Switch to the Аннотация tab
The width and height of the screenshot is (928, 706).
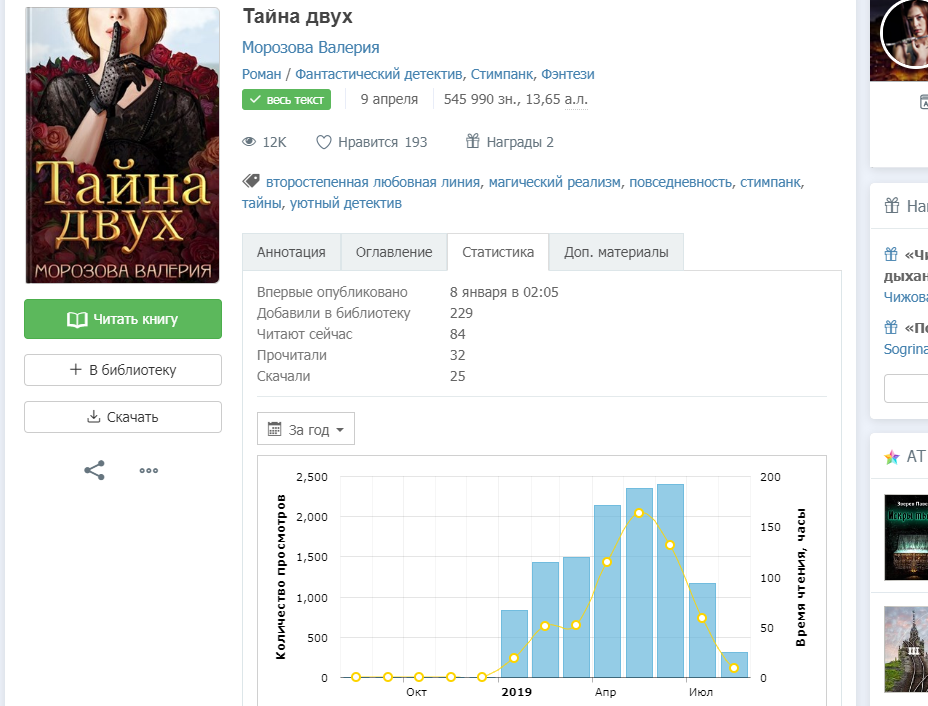point(291,252)
